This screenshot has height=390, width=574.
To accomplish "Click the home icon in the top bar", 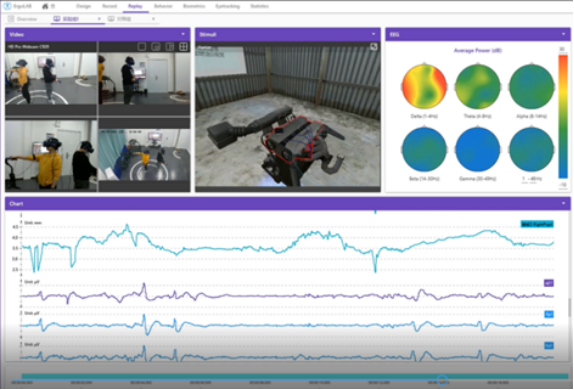I will [x=45, y=6].
